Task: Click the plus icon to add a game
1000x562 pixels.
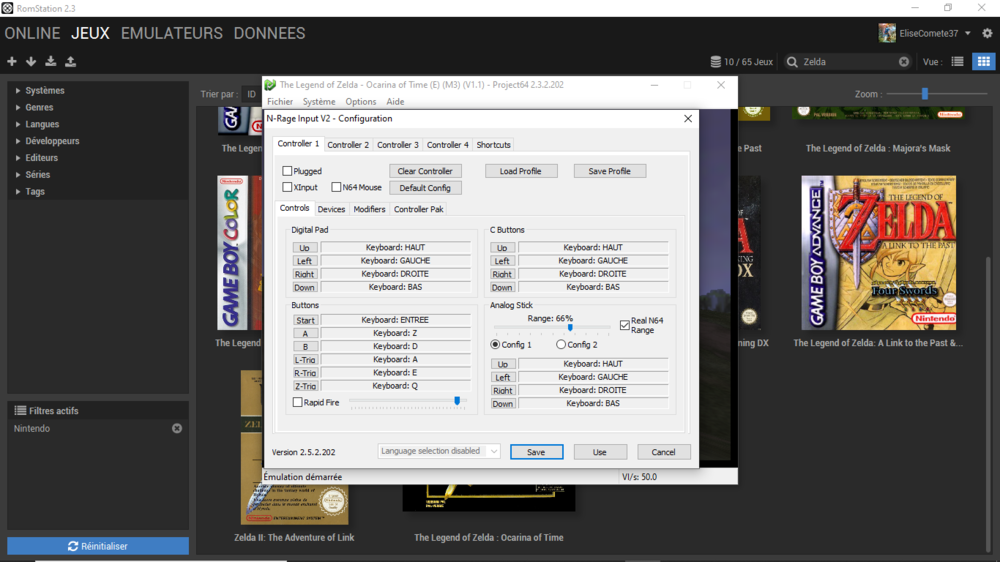Action: coord(12,62)
